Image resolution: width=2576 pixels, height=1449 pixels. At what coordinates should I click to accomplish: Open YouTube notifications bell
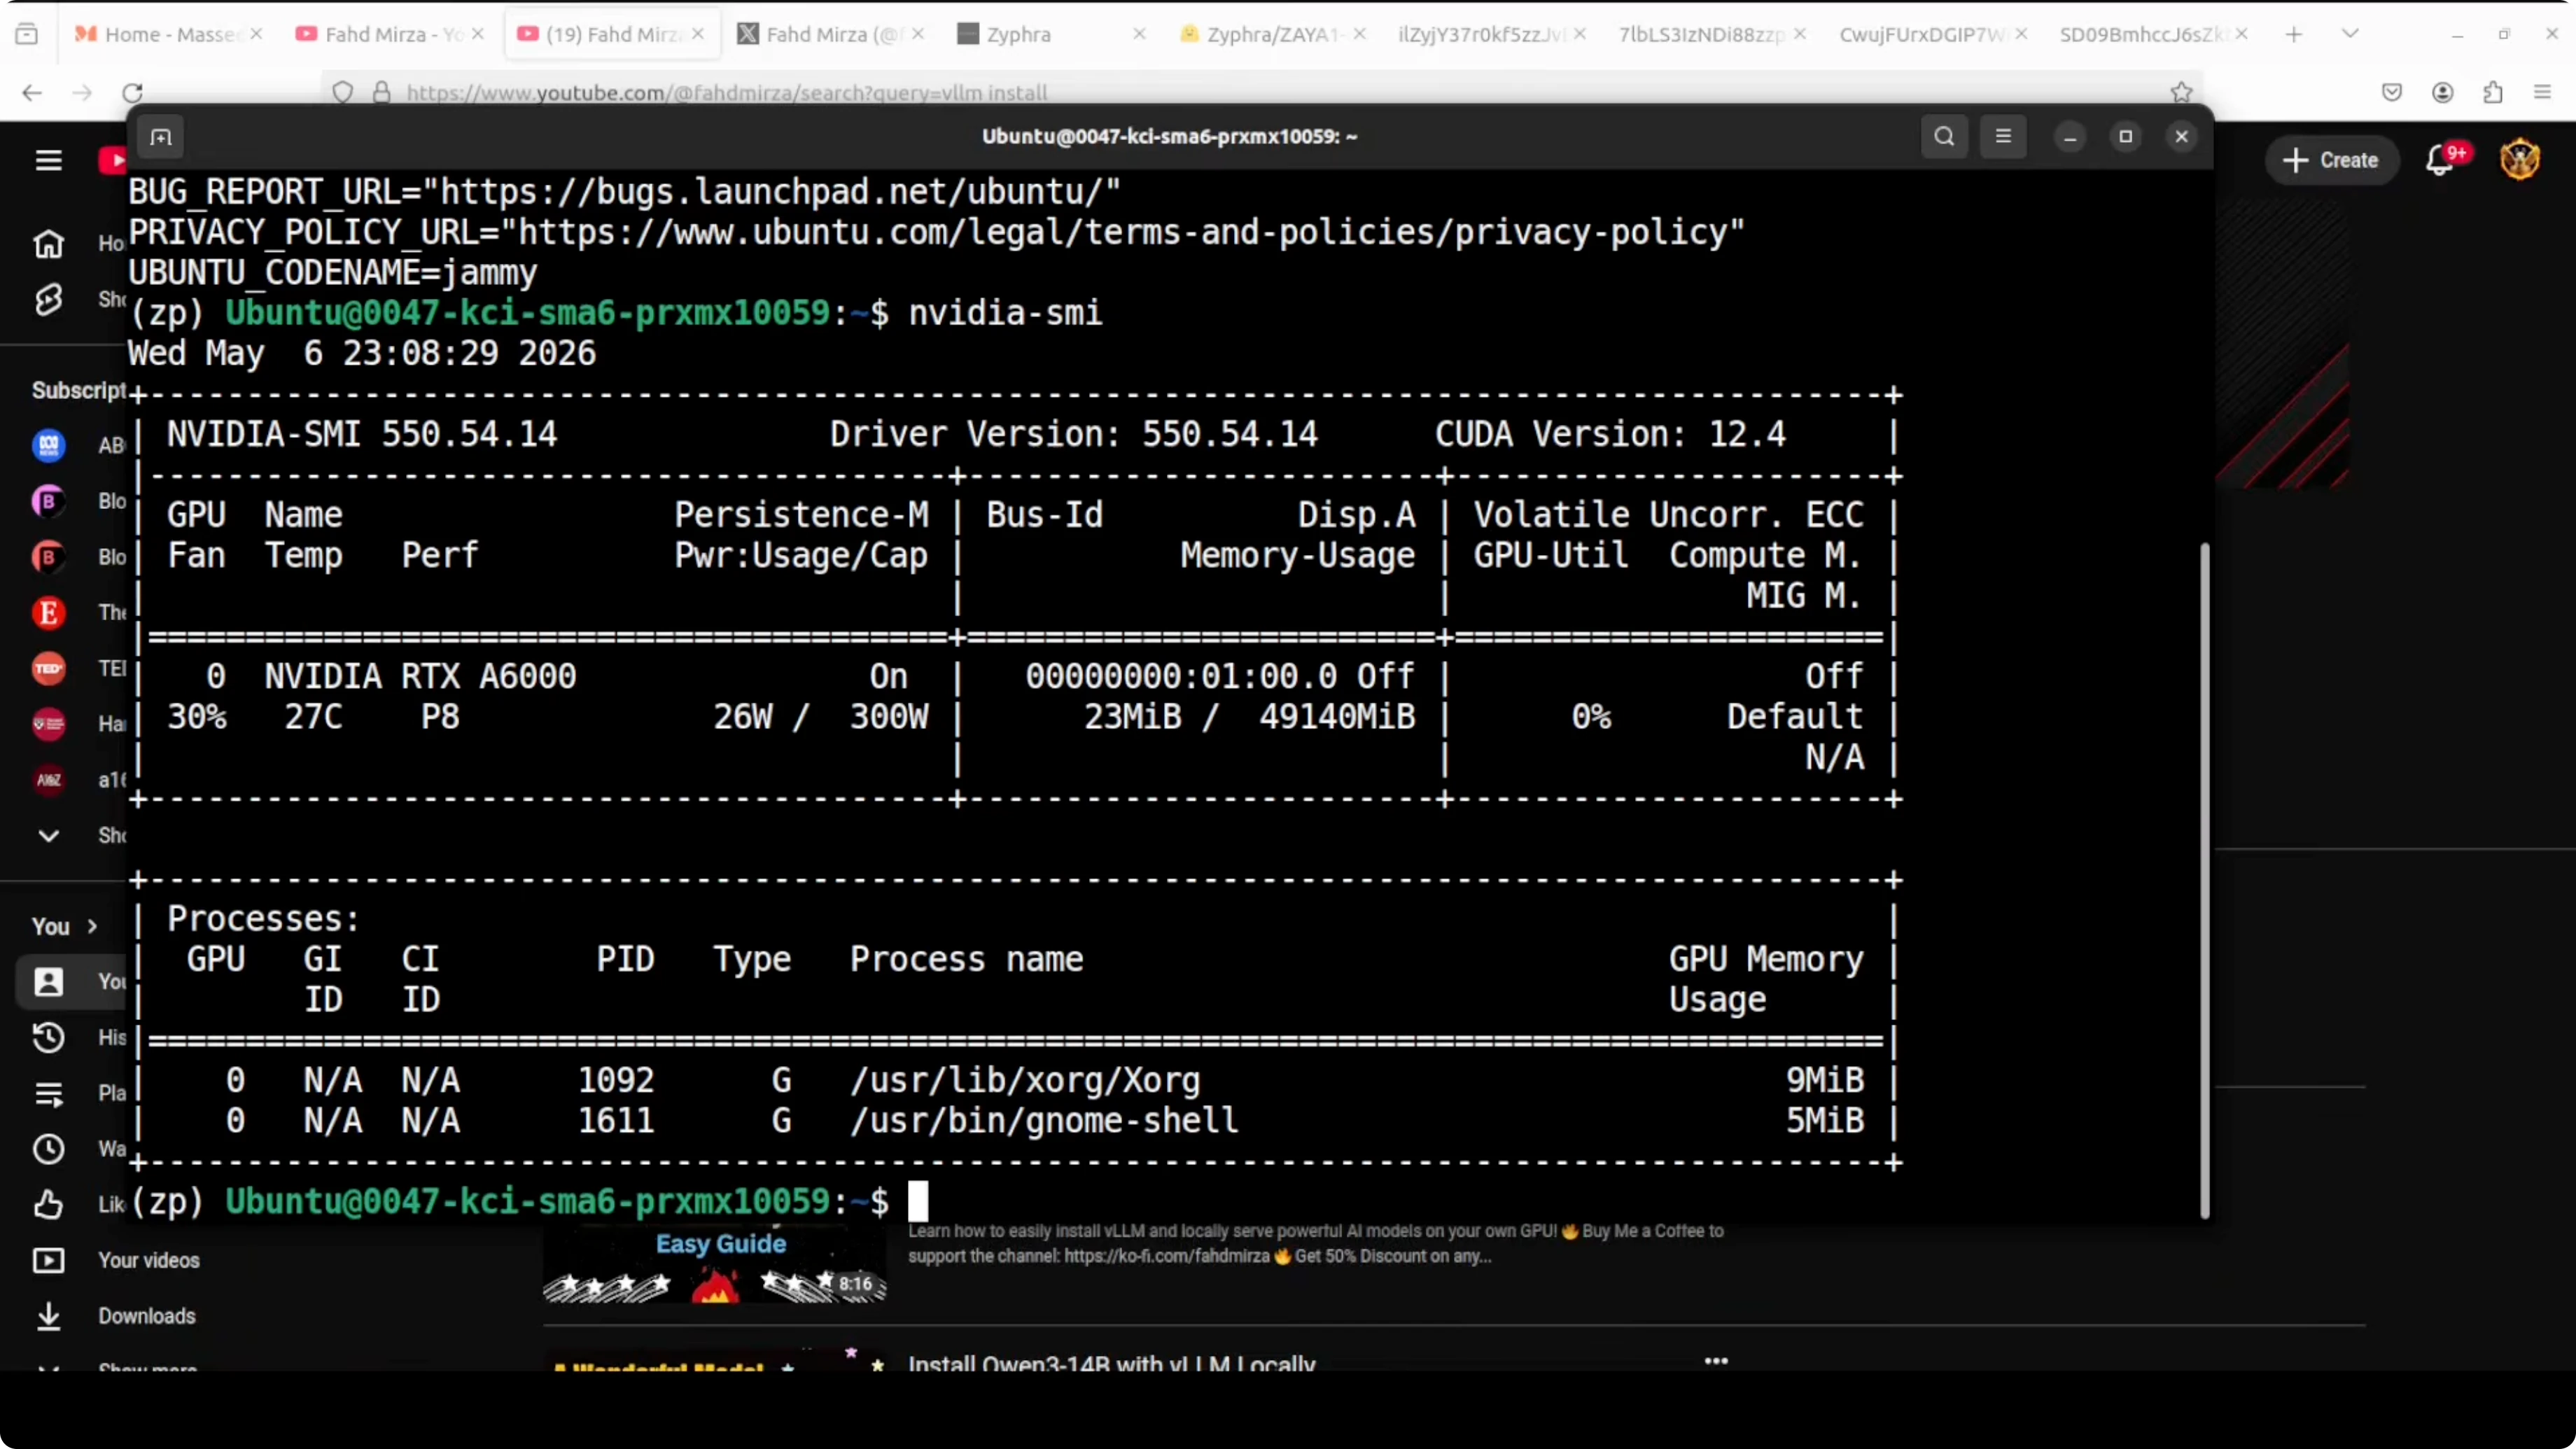point(2440,160)
